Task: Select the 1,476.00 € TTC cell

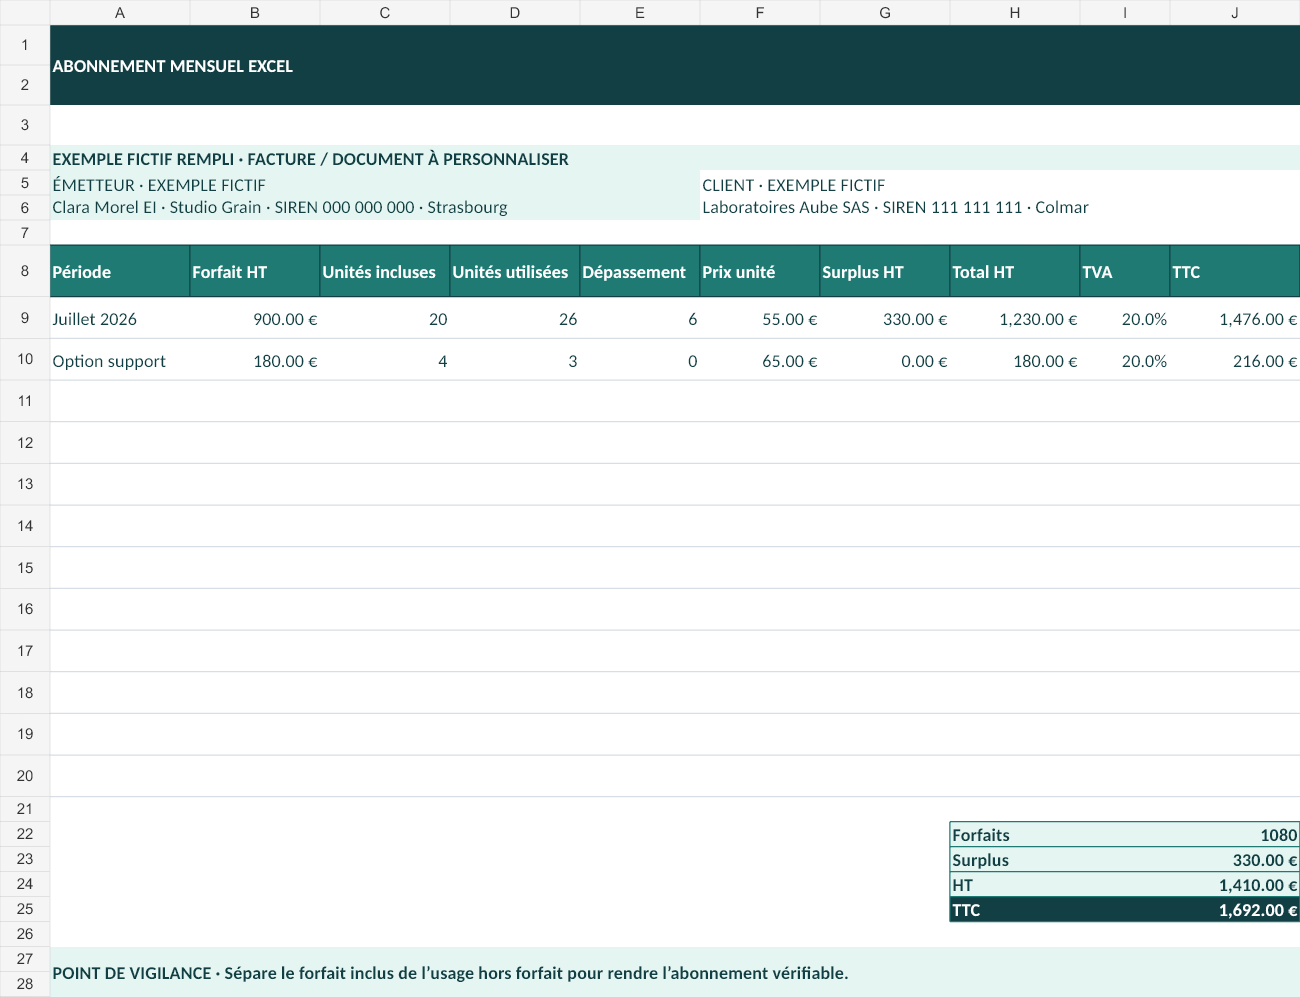Action: (x=1235, y=318)
